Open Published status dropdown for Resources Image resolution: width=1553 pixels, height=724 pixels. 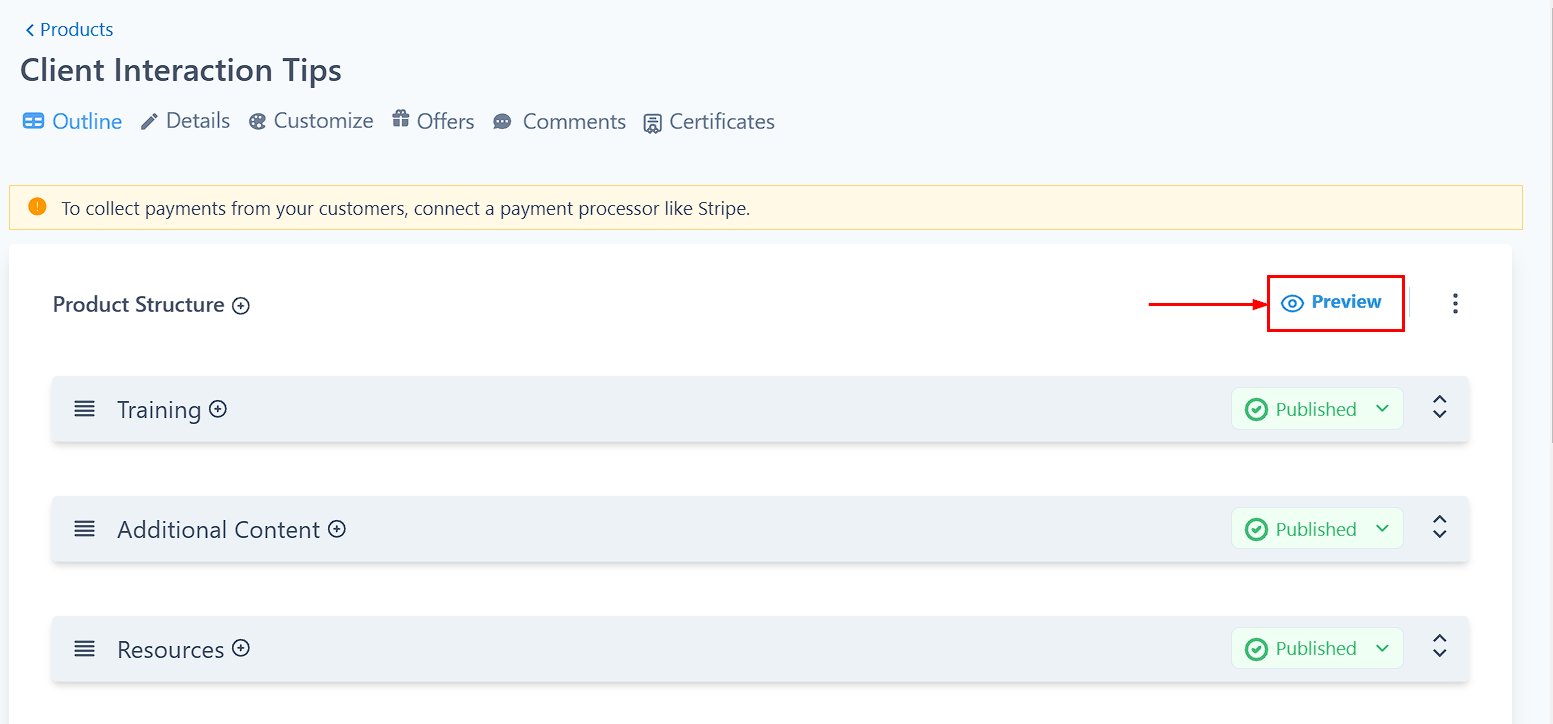click(1317, 648)
